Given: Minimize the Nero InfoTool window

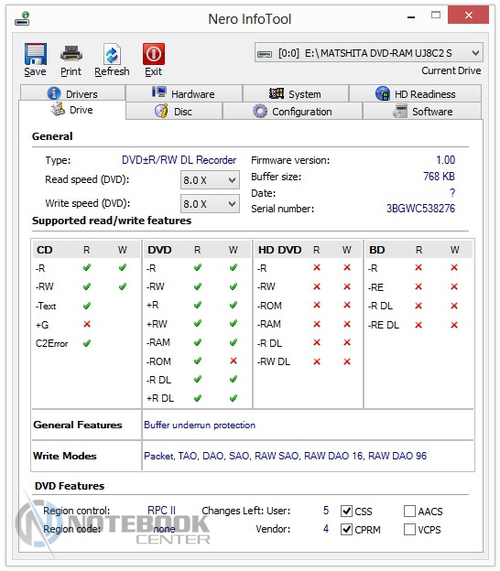Looking at the screenshot, I should (411, 17).
